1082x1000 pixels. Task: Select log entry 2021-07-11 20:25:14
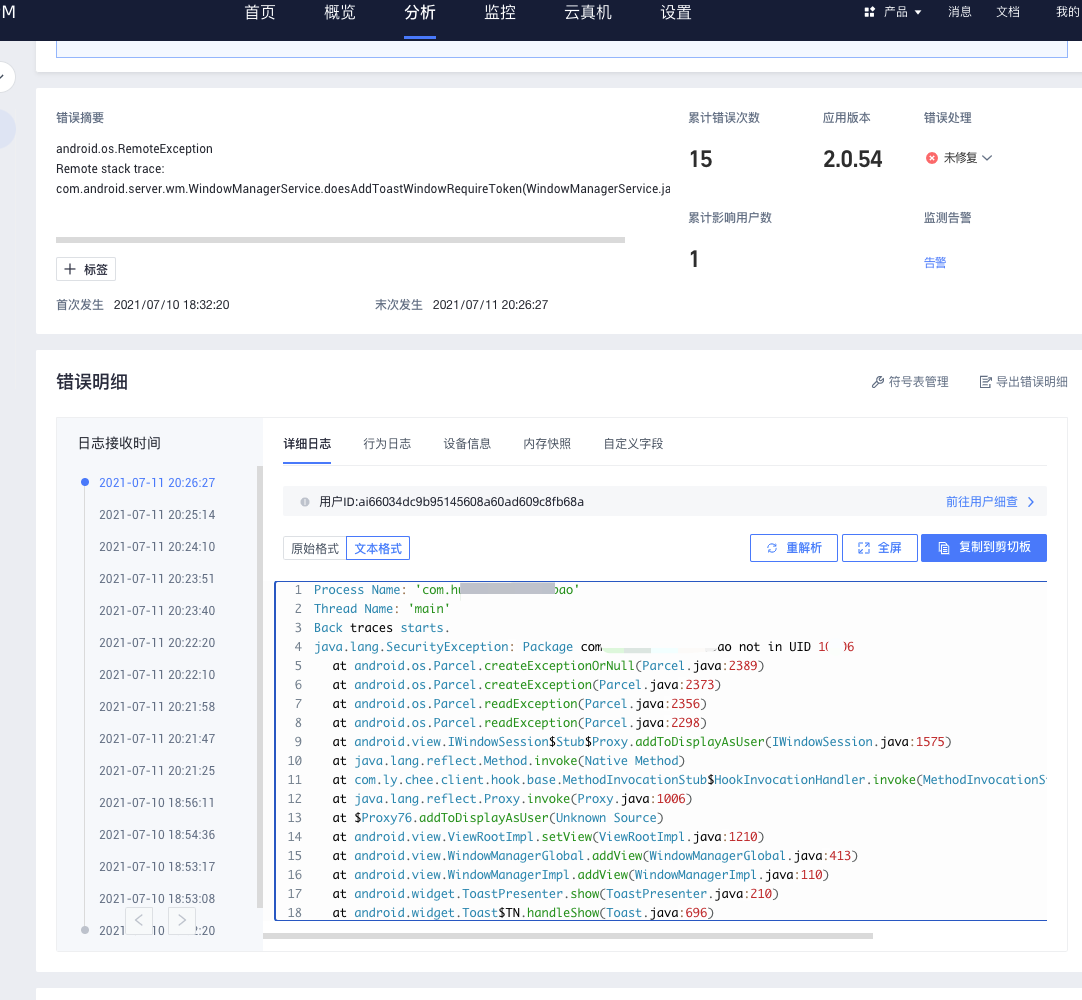click(x=157, y=515)
